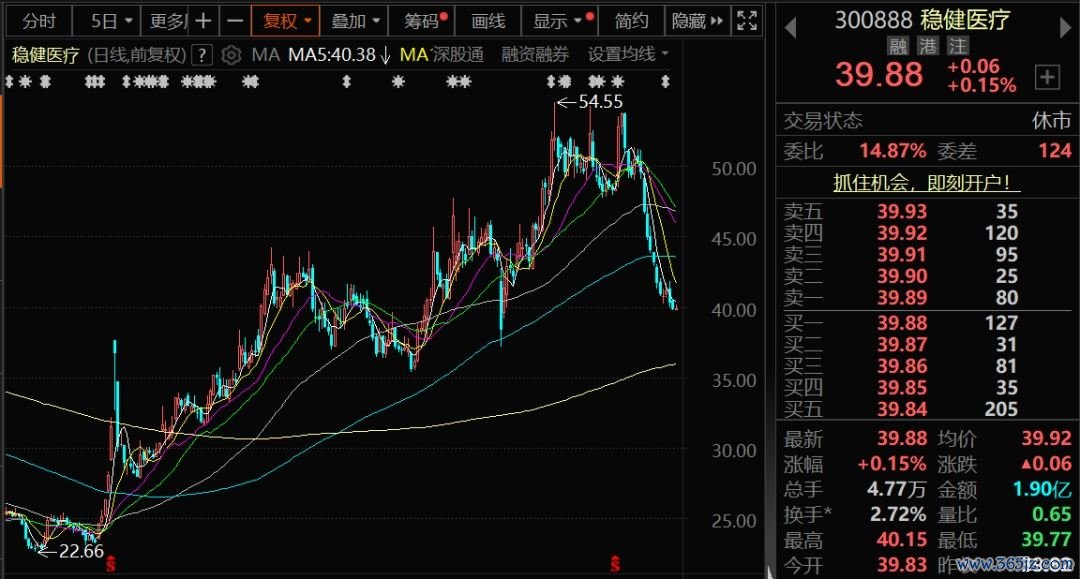This screenshot has width=1080, height=579.
Task: Zoom out chart with minus button
Action: tap(234, 21)
